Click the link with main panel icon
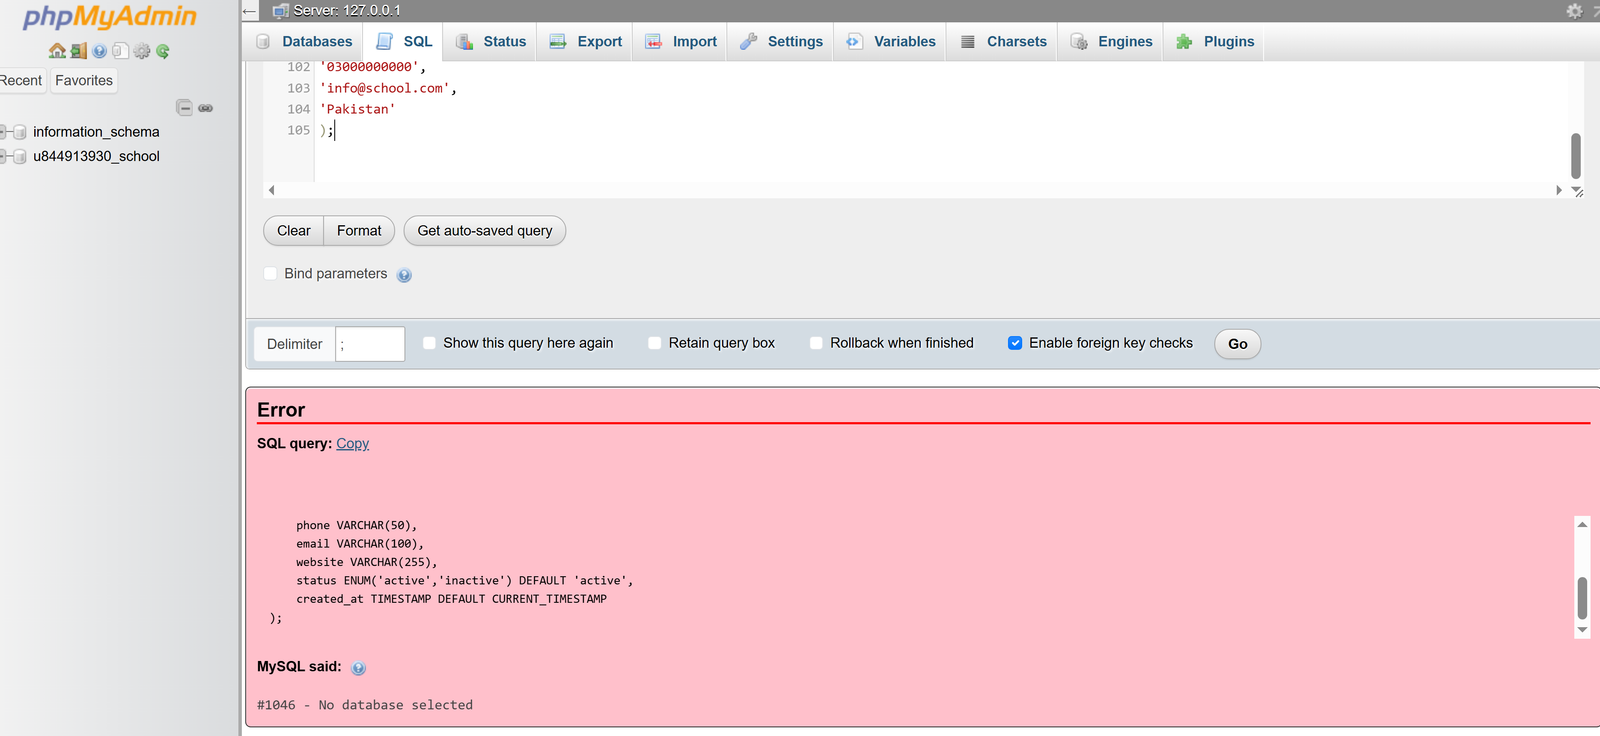The image size is (1600, 736). 206,107
